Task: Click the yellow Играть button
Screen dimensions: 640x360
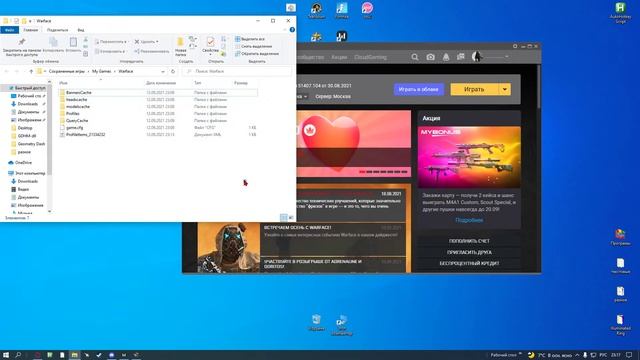Action: click(475, 89)
